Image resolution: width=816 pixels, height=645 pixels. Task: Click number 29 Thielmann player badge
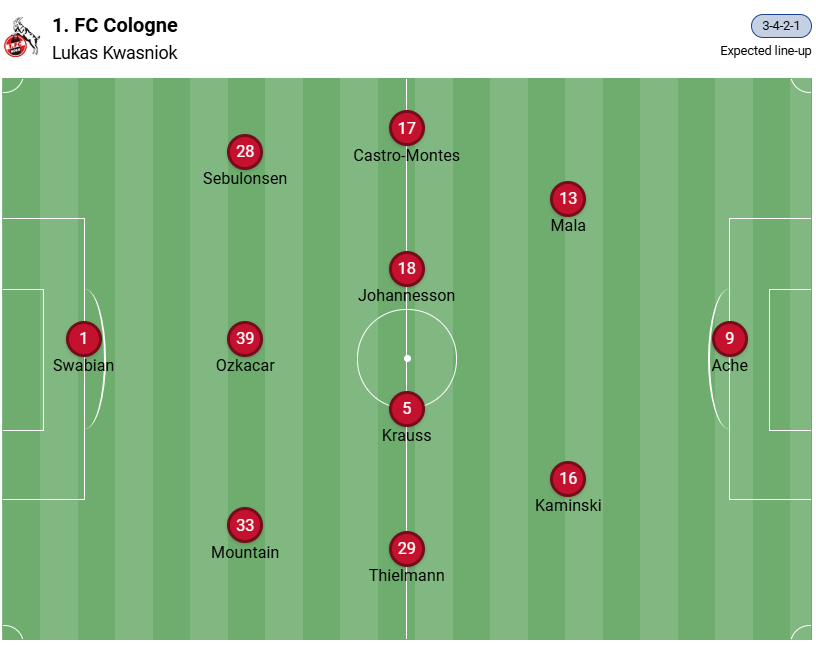(x=407, y=548)
